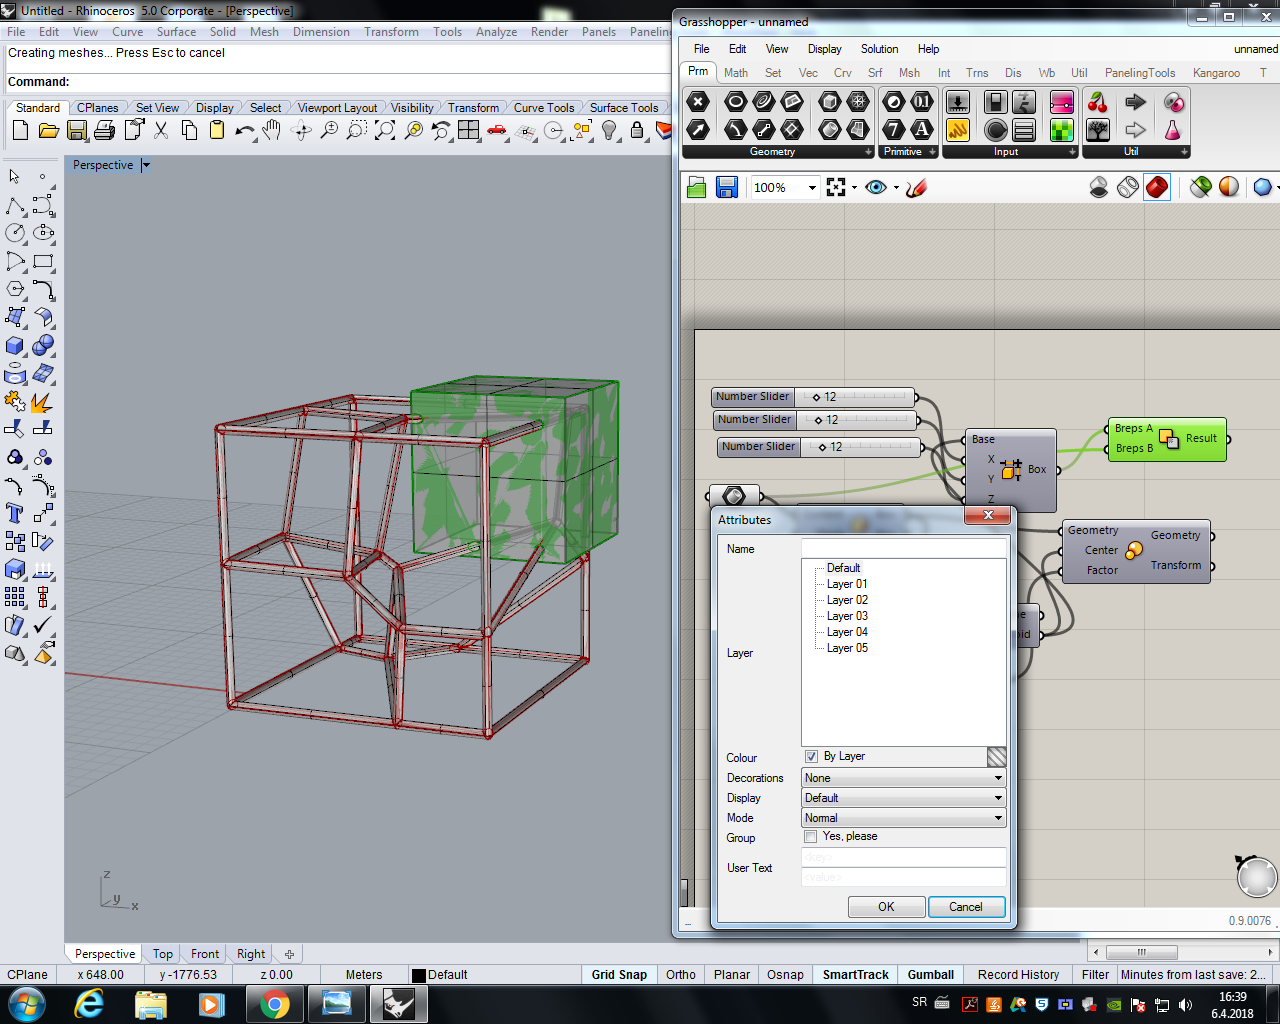Switch to the Curve Tools toolbar tab
The height and width of the screenshot is (1024, 1280).
click(544, 108)
